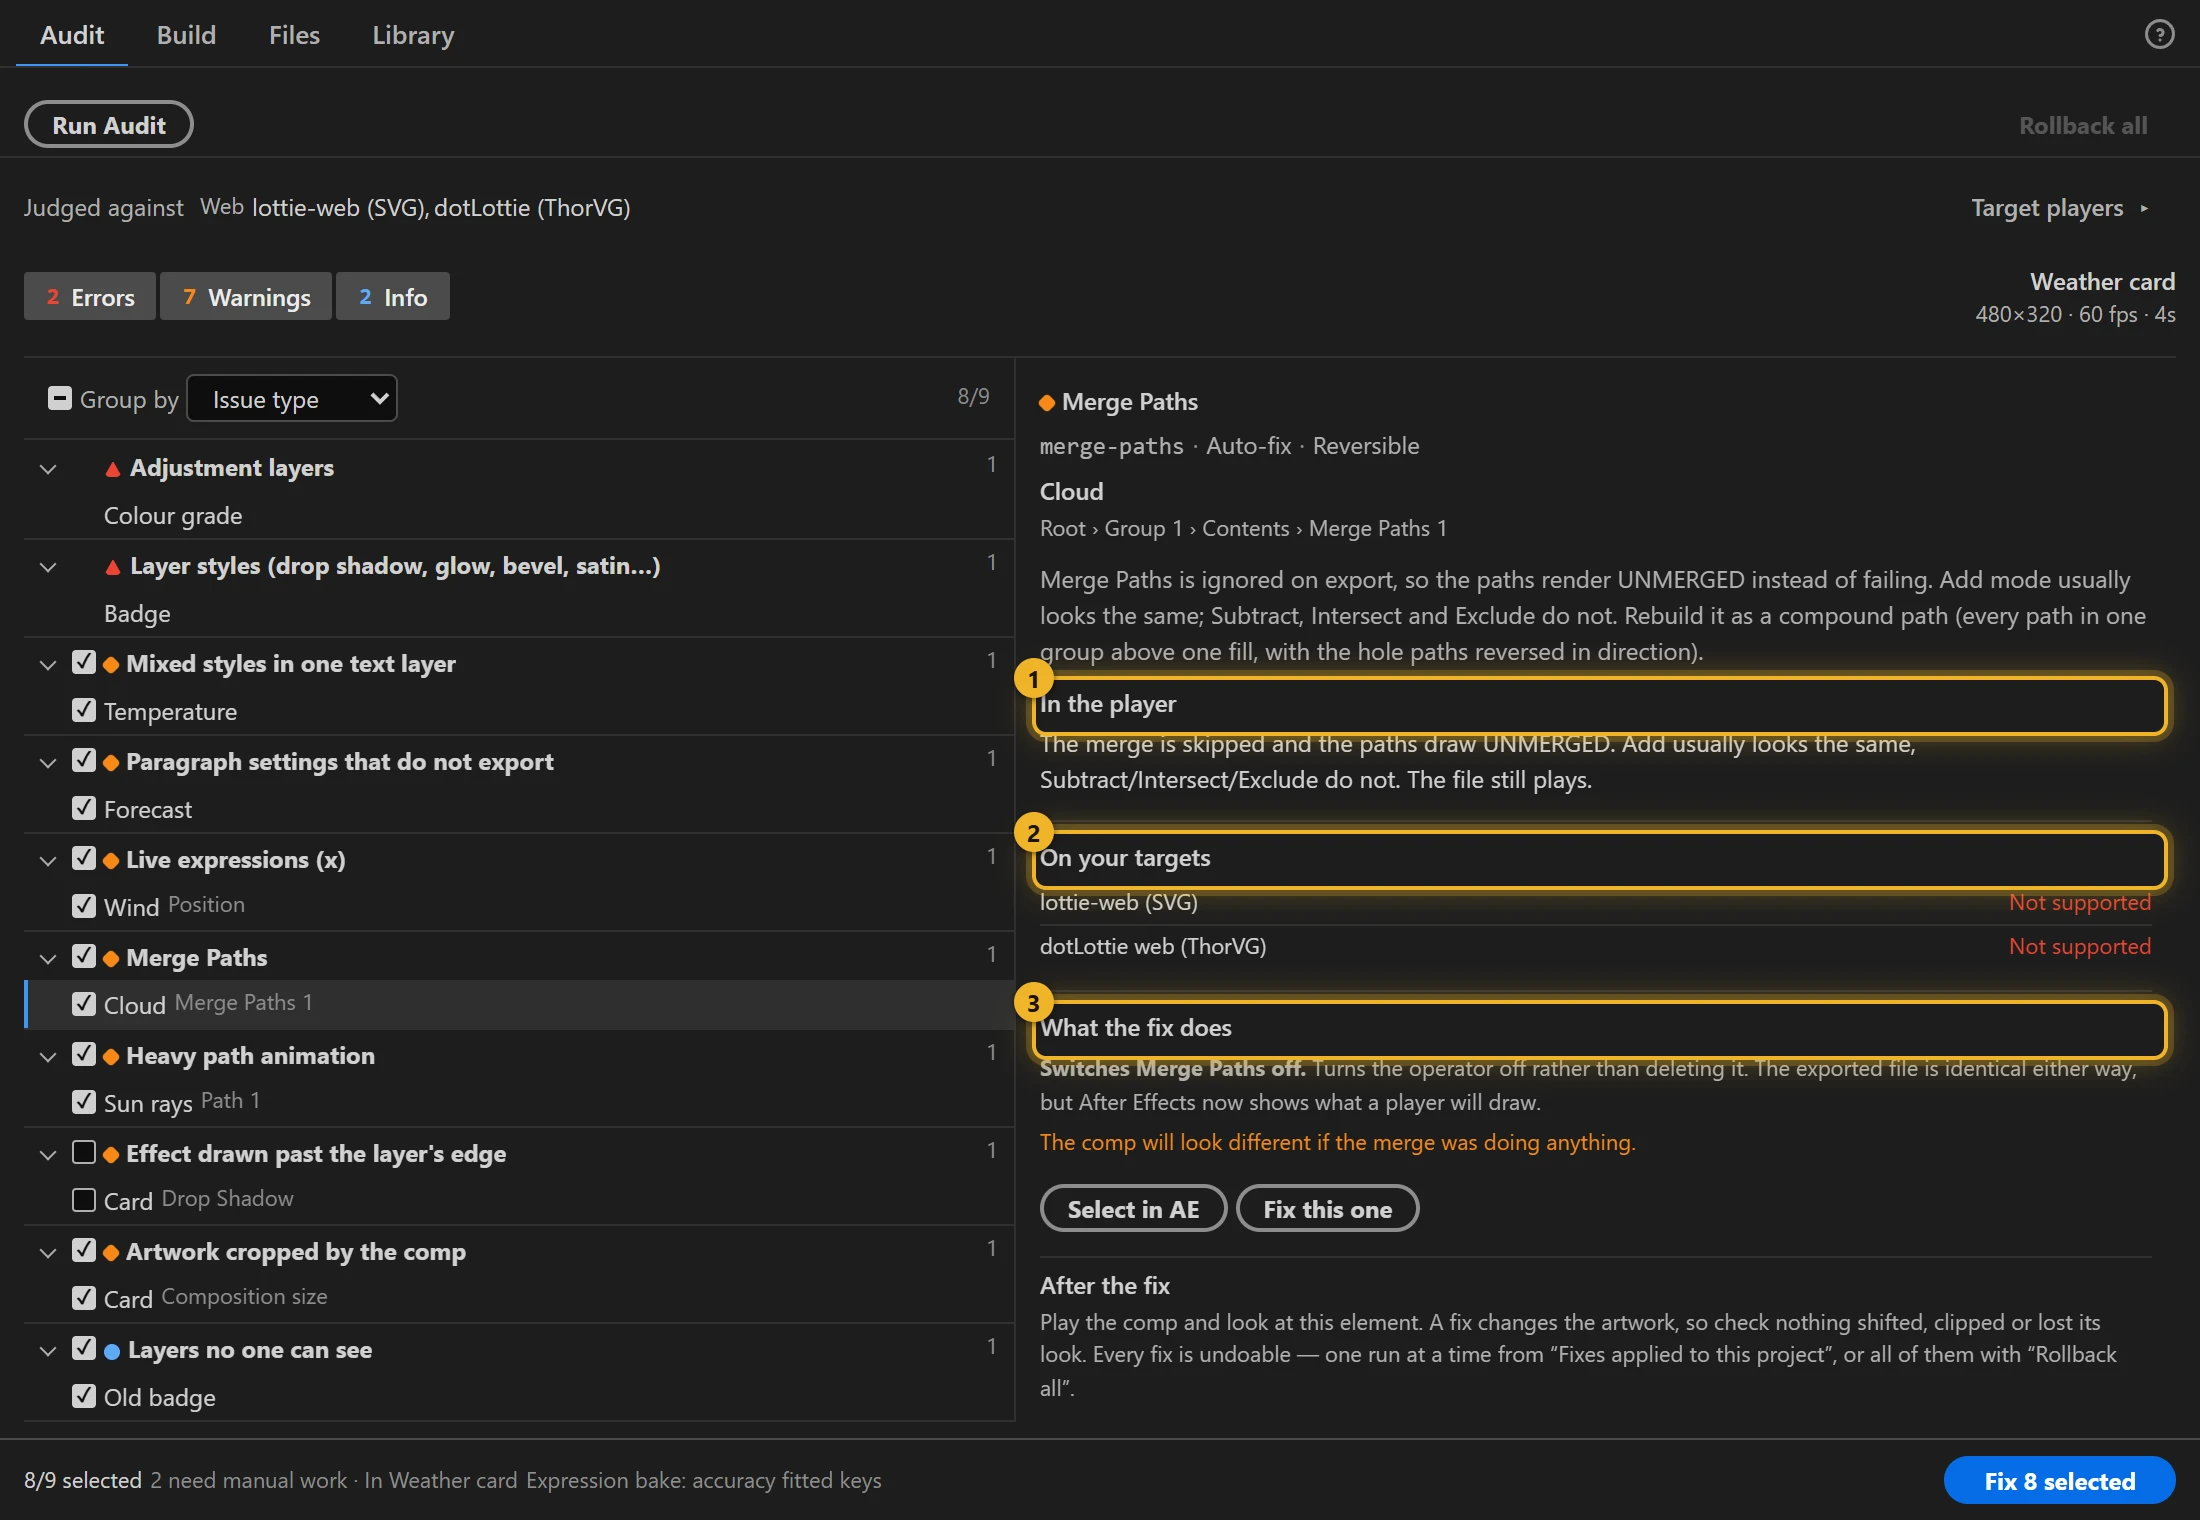This screenshot has height=1520, width=2200.
Task: Collapse the Layer styles group chevron
Action: pos(47,567)
